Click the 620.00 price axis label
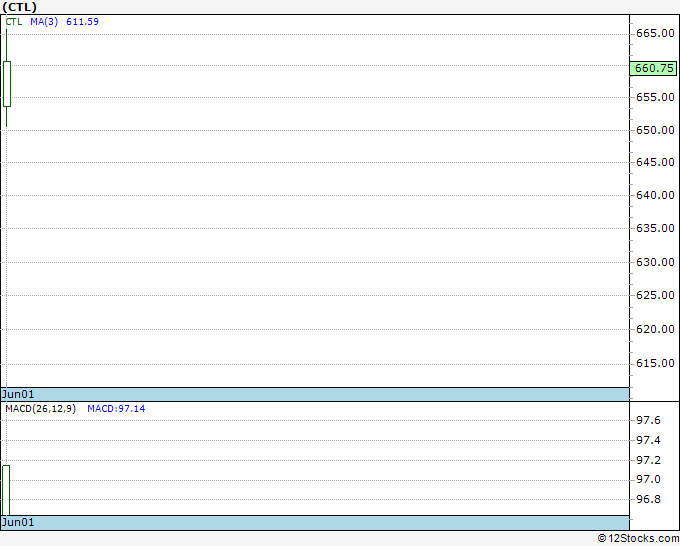The width and height of the screenshot is (680, 546). click(x=655, y=329)
